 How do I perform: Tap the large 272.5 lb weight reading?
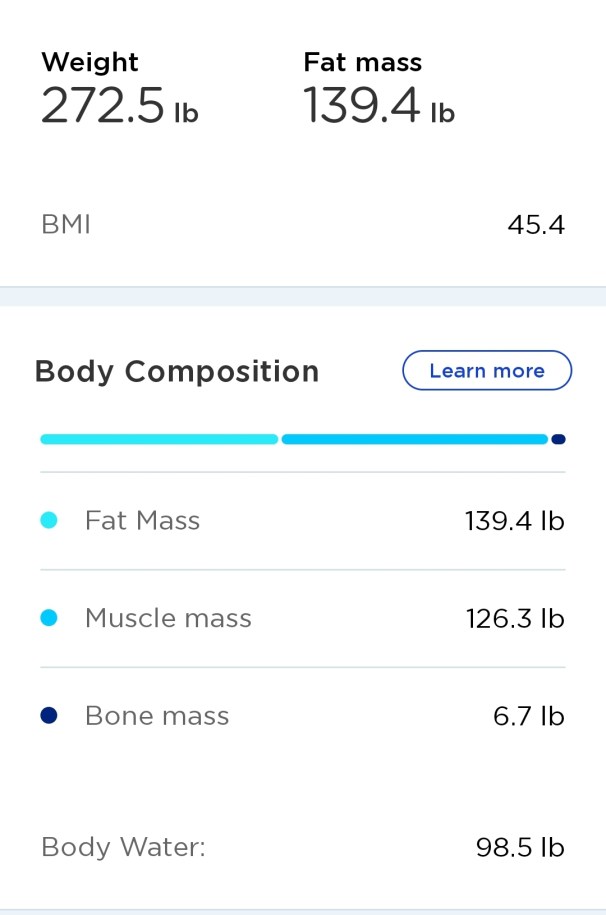tap(119, 106)
